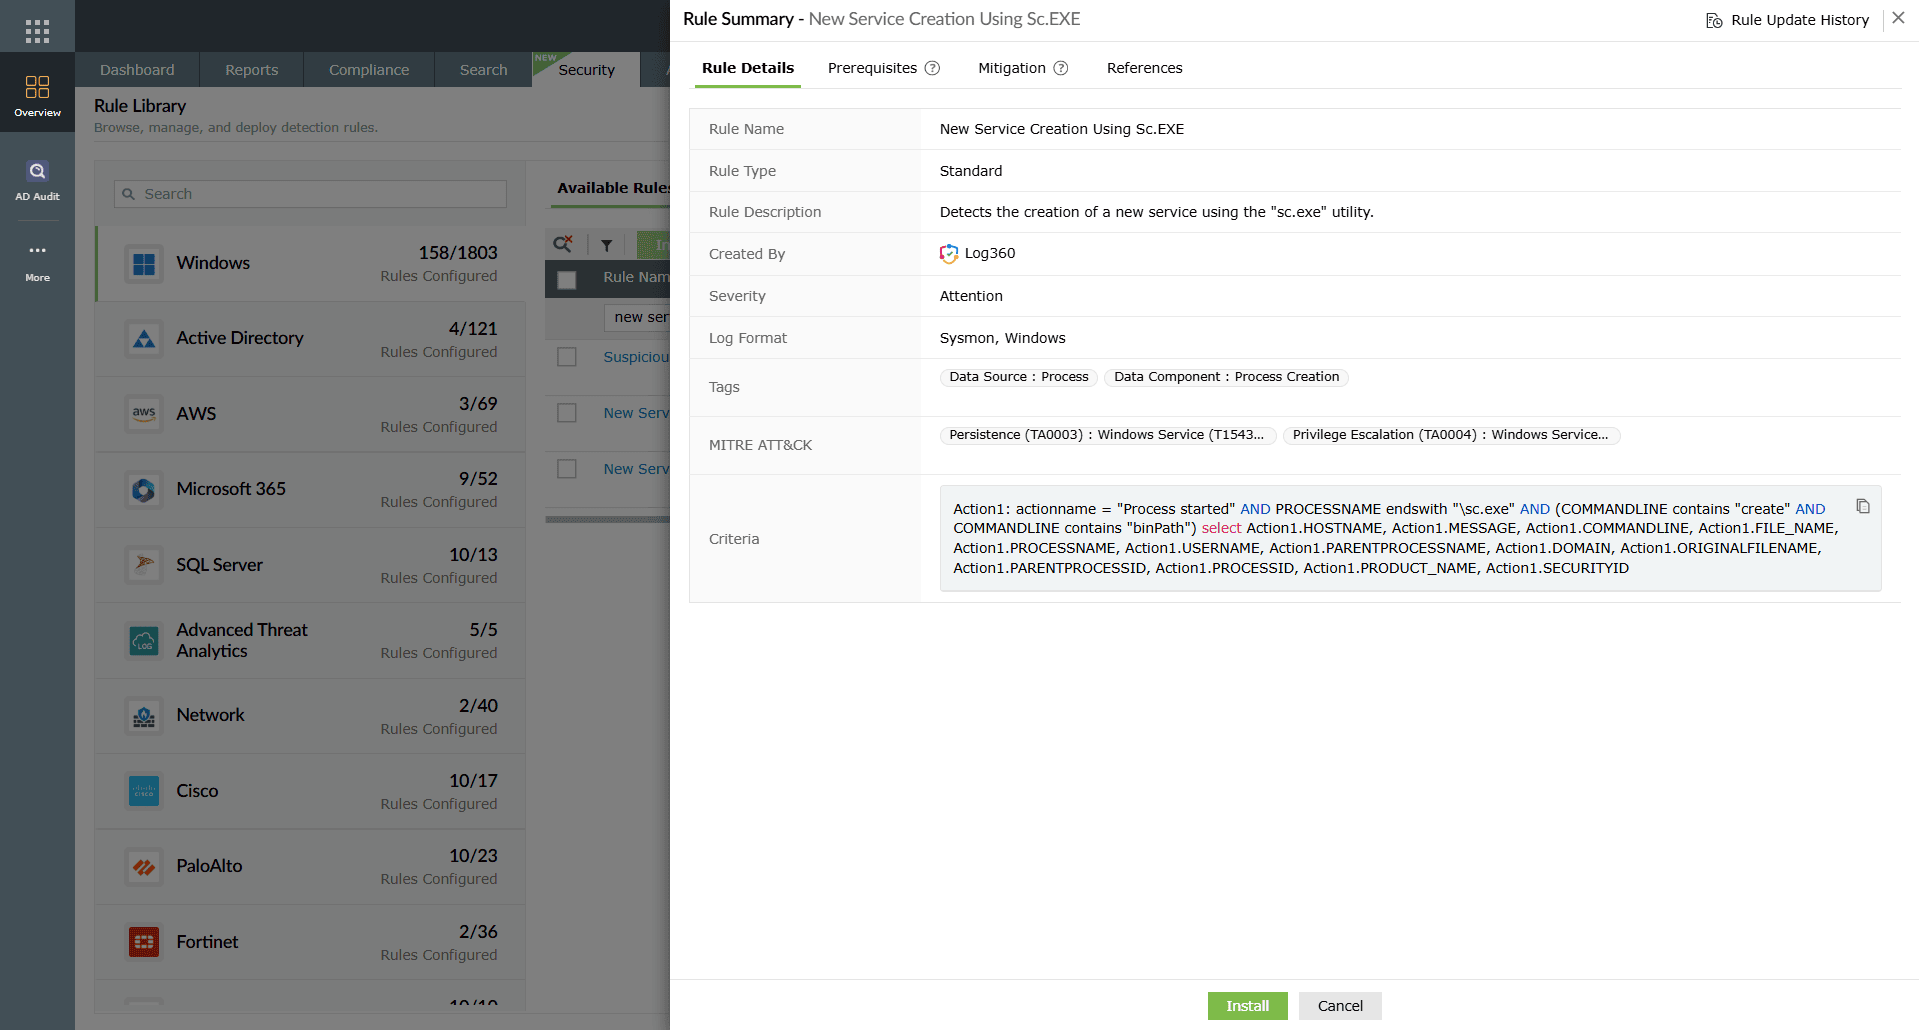
Task: Click the Fortinet platform icon
Action: 144,942
